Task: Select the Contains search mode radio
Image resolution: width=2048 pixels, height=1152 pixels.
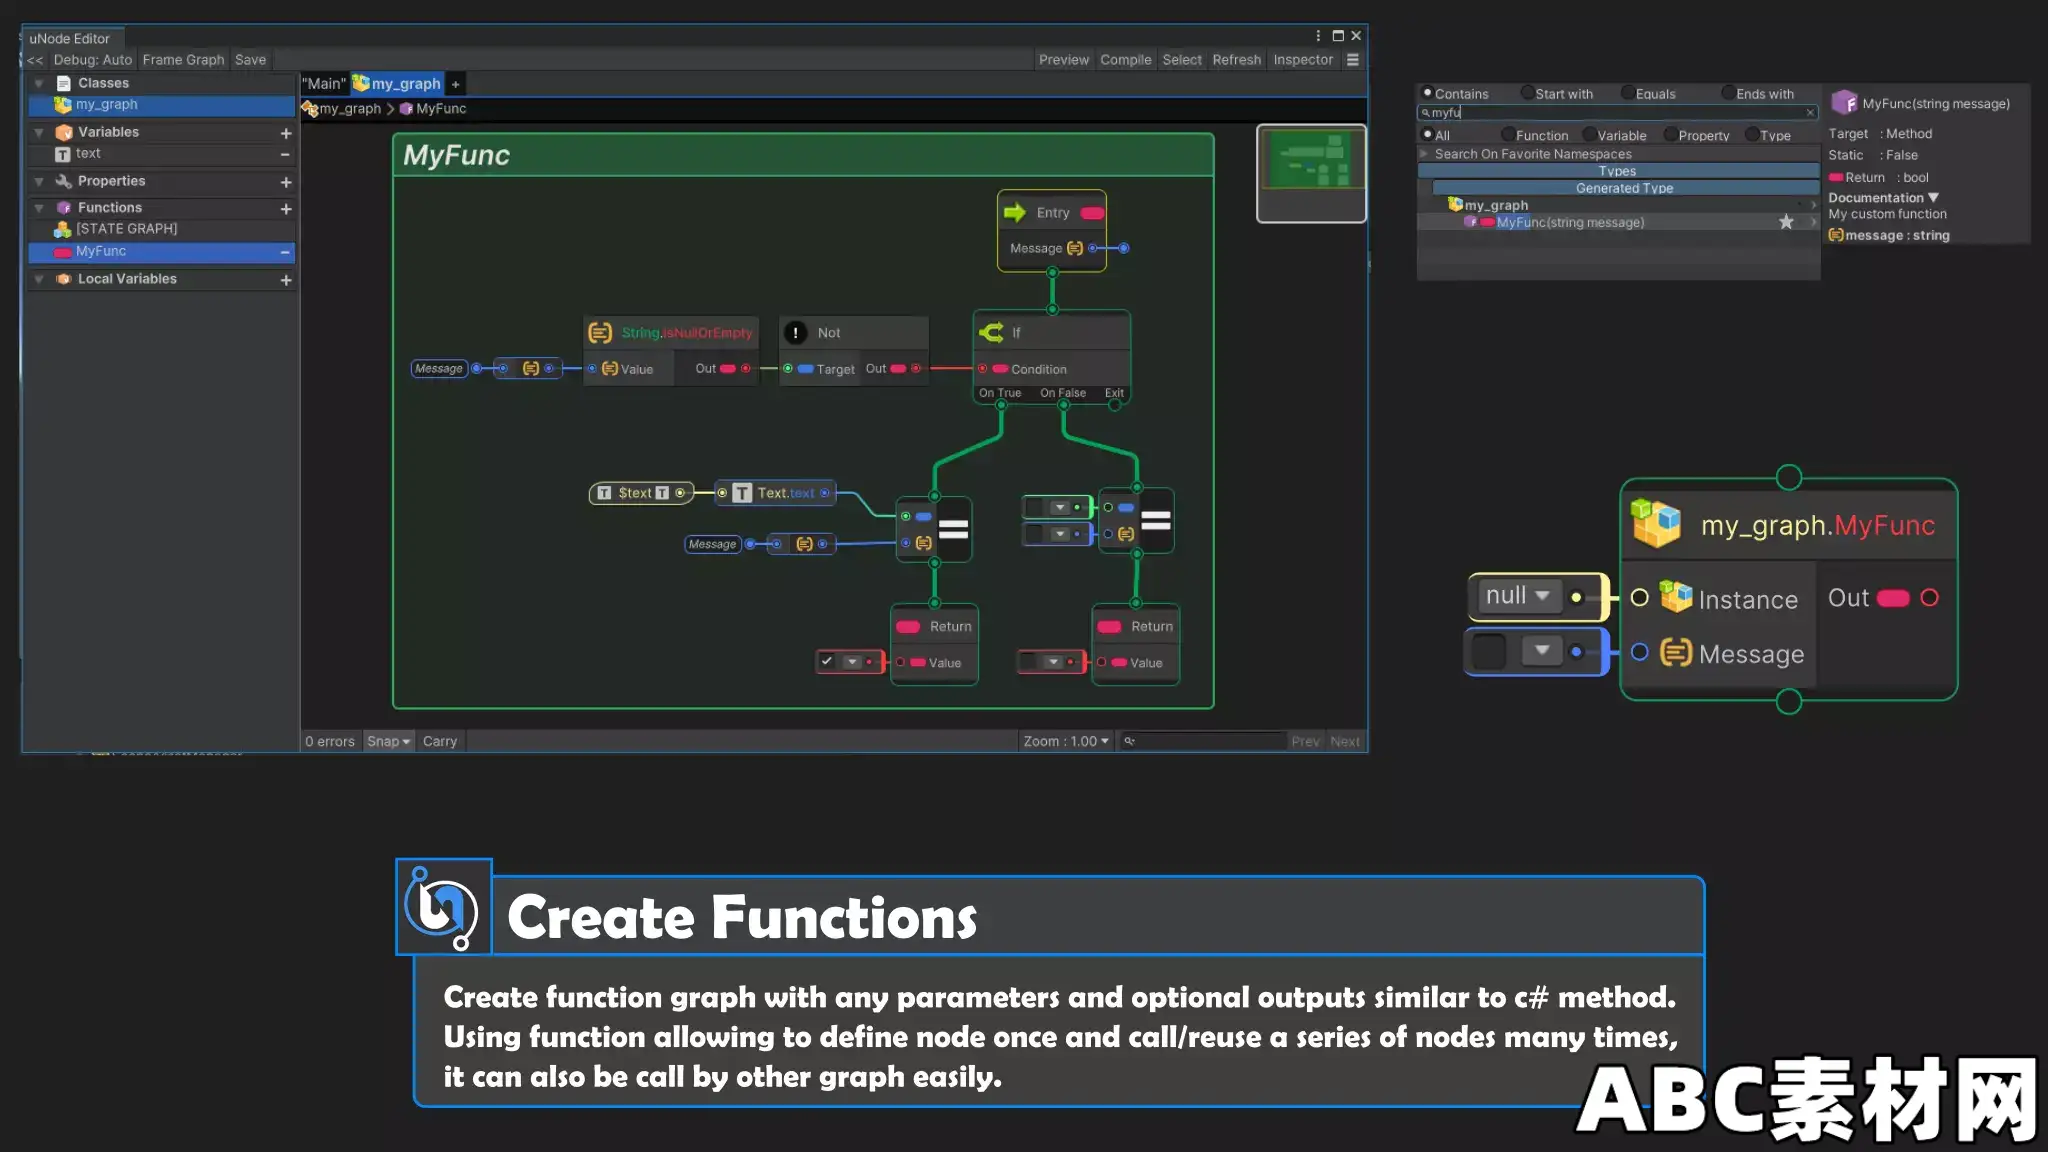Action: pyautogui.click(x=1428, y=93)
